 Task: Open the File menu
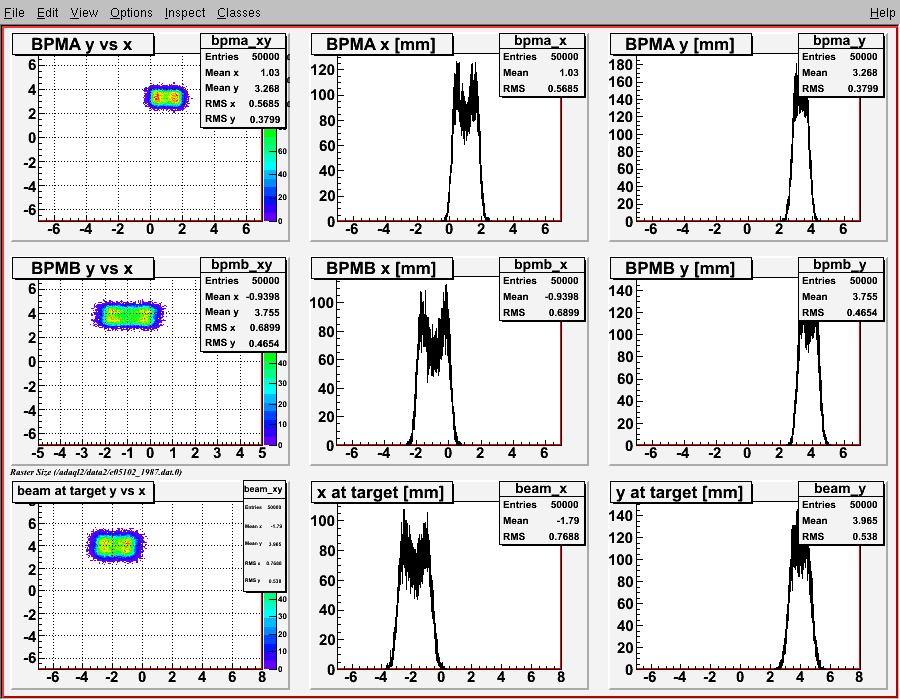click(14, 12)
